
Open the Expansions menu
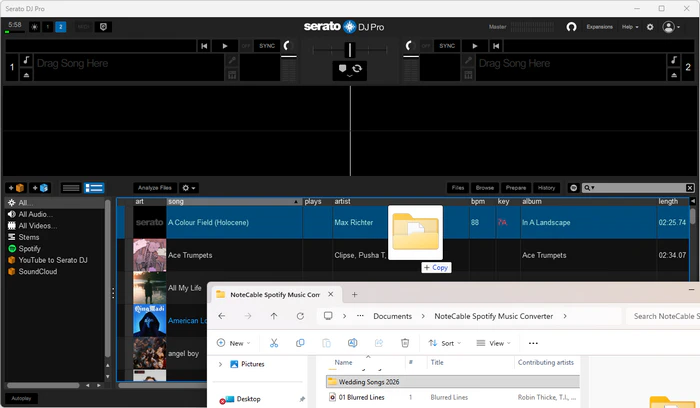(600, 27)
